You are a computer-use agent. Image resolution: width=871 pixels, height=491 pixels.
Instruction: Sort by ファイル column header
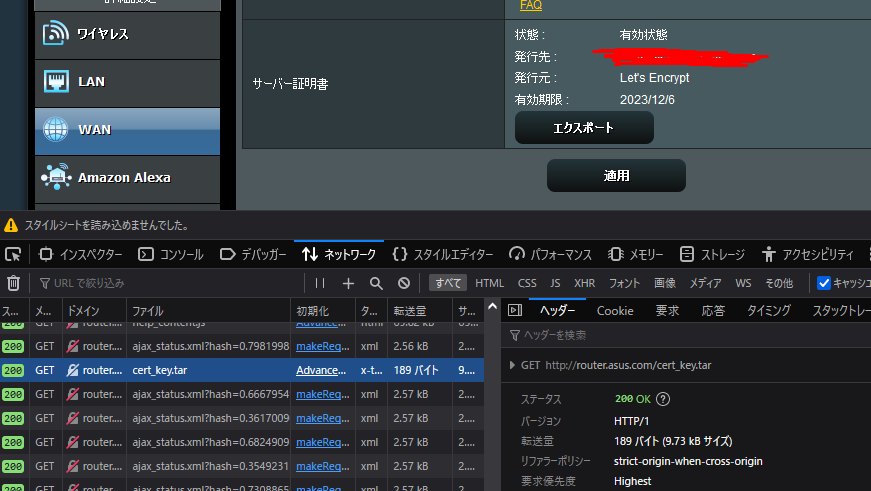tap(208, 310)
